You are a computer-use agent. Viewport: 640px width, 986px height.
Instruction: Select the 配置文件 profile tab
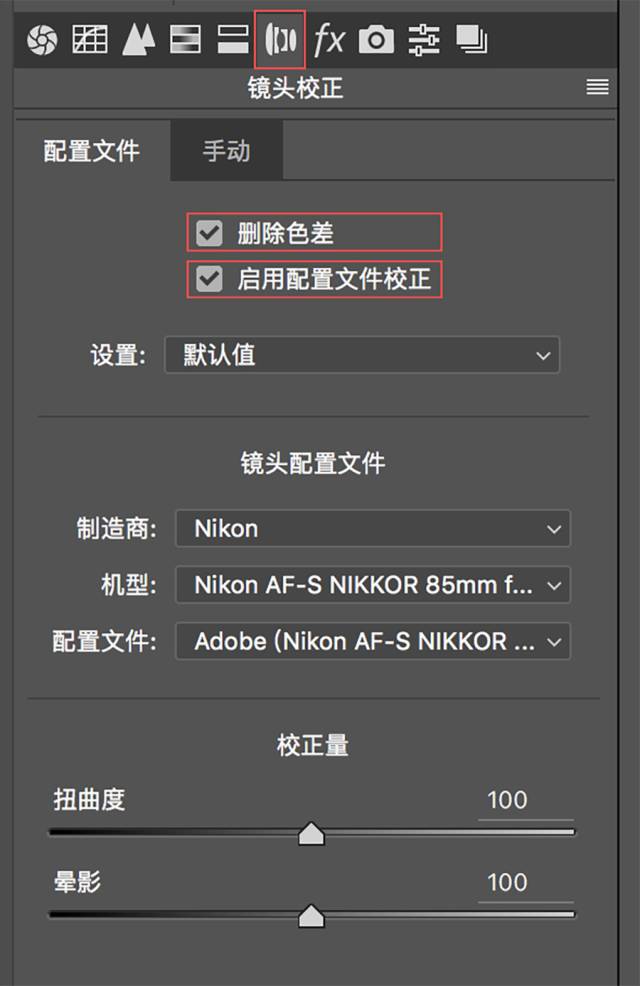(x=92, y=151)
